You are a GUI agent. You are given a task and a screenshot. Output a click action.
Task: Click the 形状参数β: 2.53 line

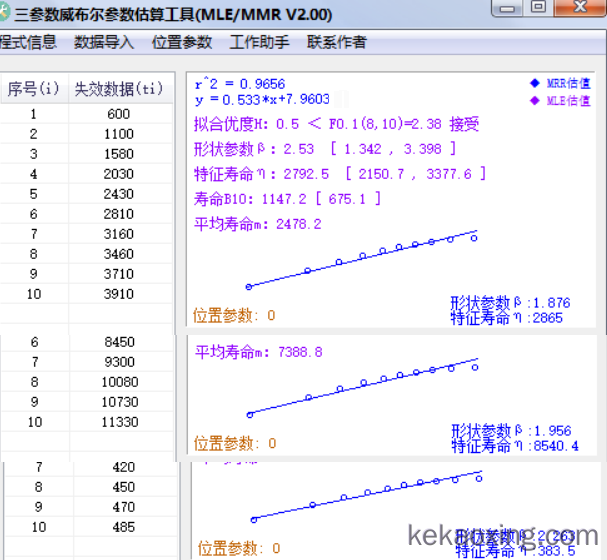coord(325,149)
